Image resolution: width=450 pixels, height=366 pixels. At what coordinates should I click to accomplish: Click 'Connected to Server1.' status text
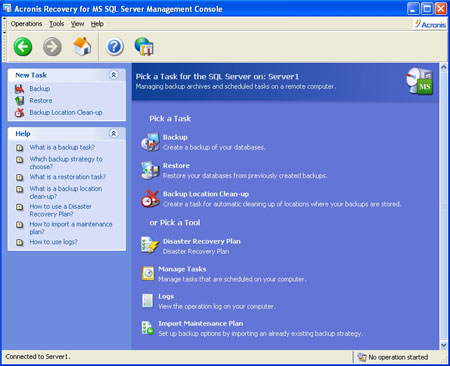tap(38, 357)
